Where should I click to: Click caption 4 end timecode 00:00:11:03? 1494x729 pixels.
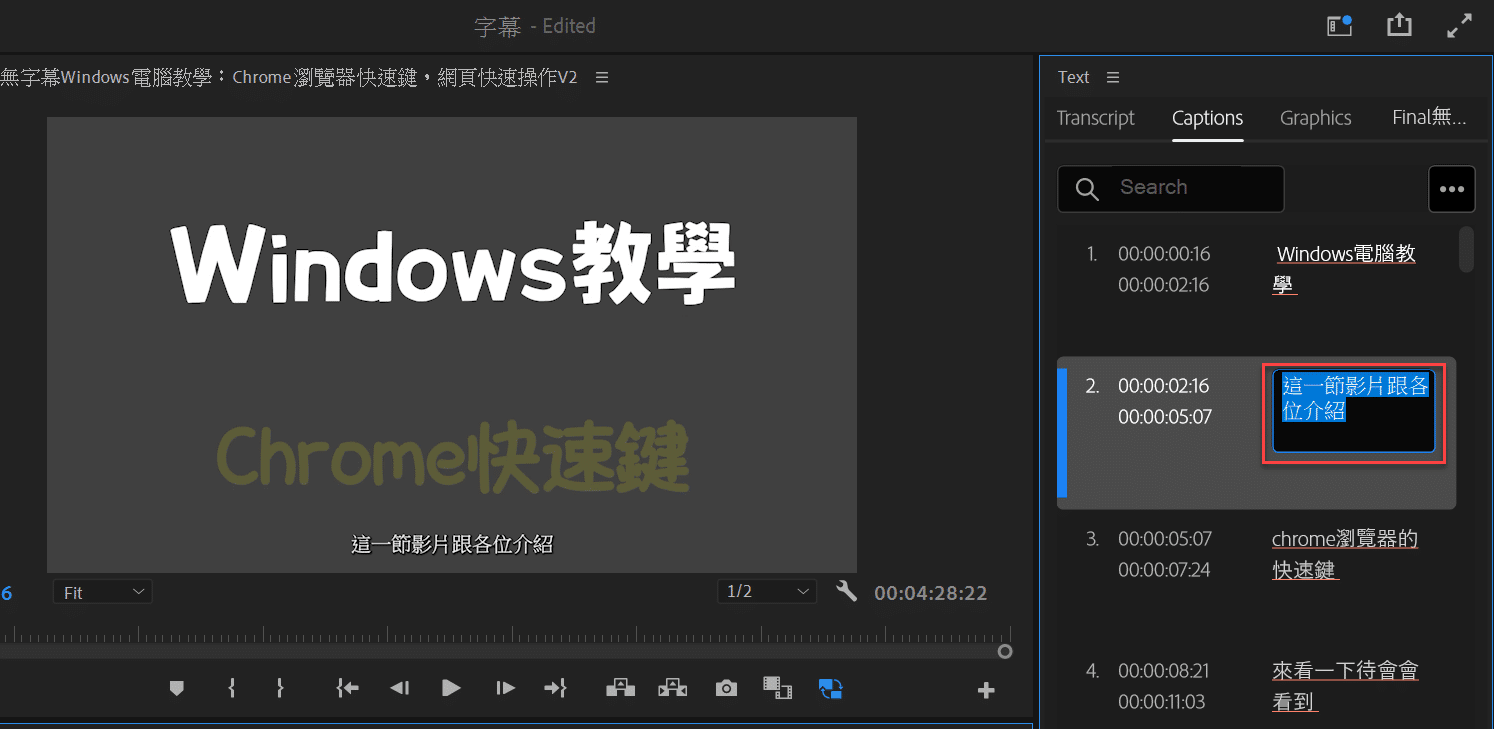1164,701
